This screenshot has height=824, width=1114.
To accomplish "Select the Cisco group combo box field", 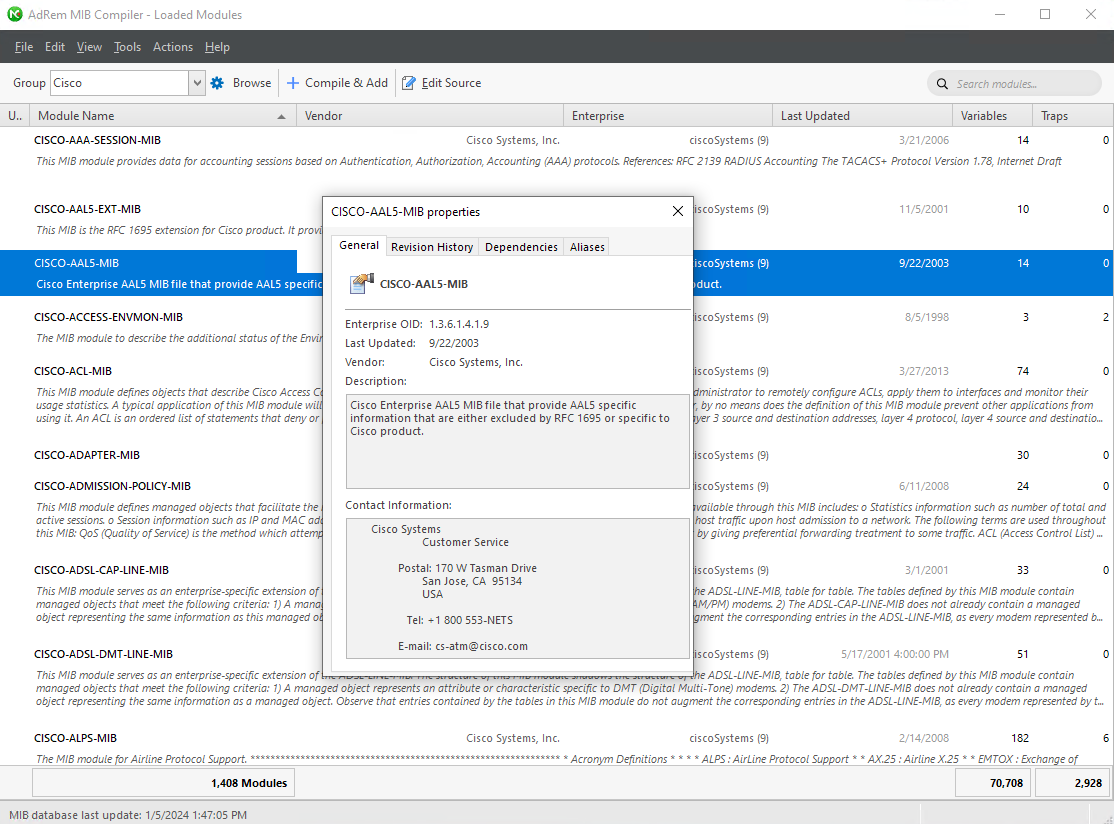I will pos(119,83).
